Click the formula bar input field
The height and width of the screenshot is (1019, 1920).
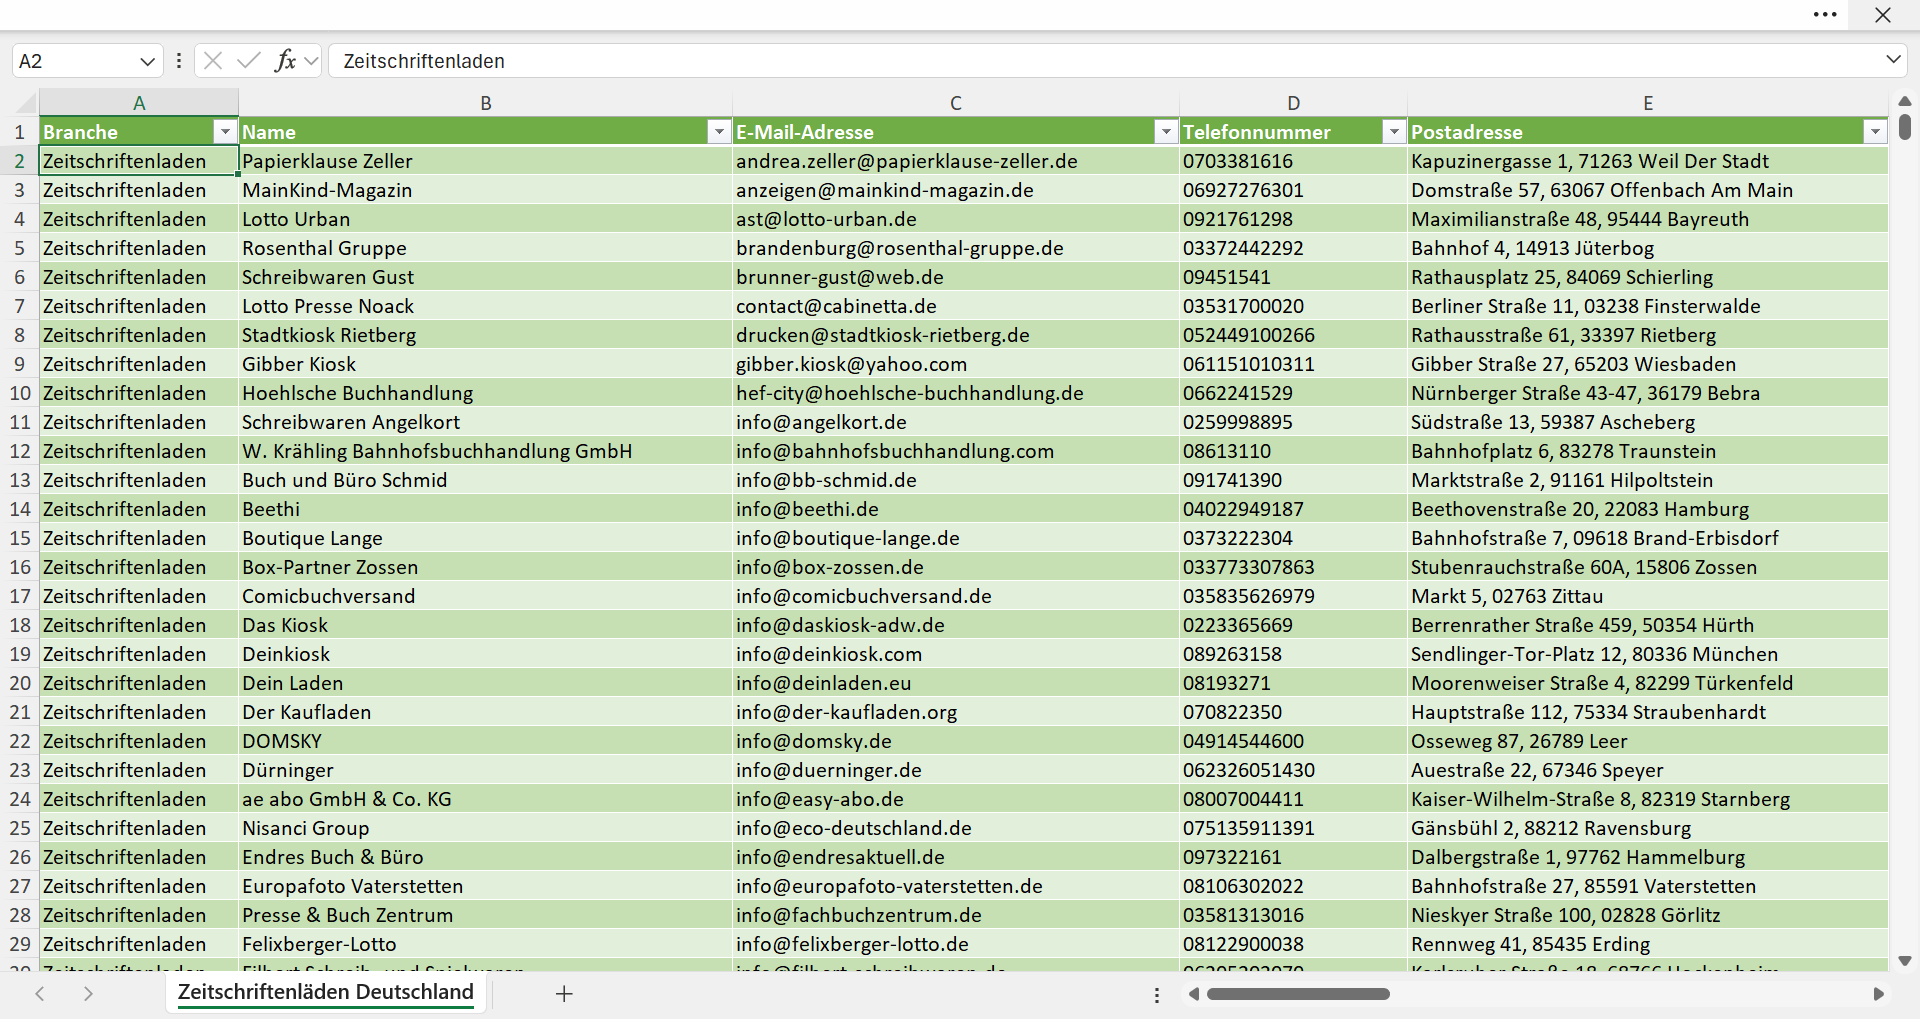click(x=1105, y=61)
